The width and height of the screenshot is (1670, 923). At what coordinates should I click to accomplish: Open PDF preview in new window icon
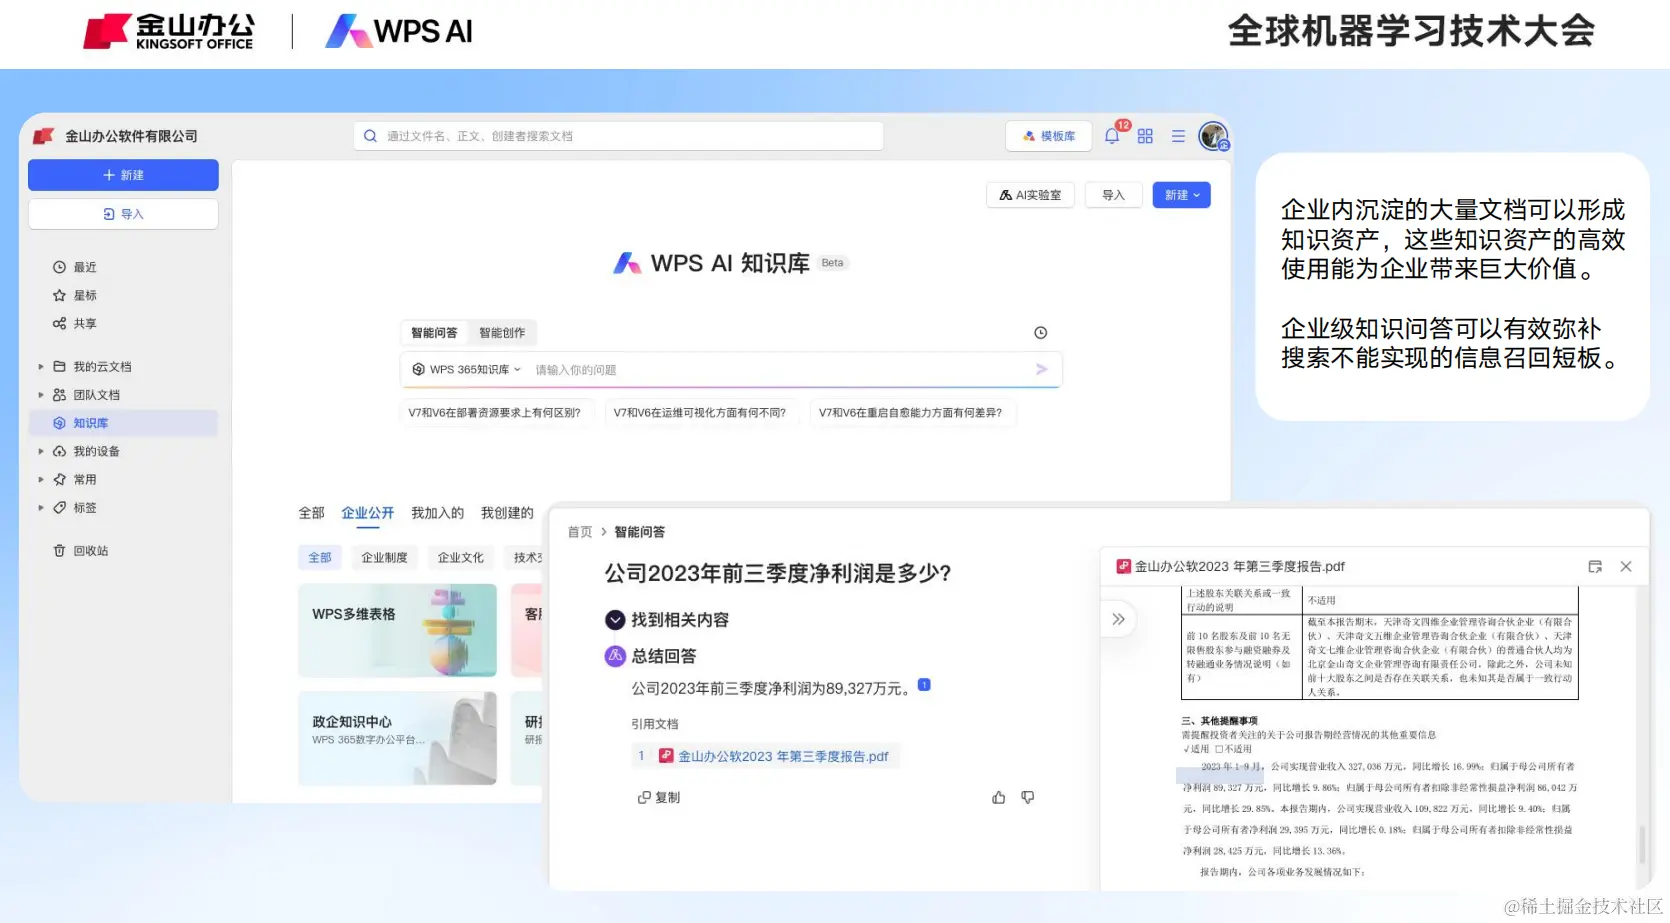coord(1595,566)
